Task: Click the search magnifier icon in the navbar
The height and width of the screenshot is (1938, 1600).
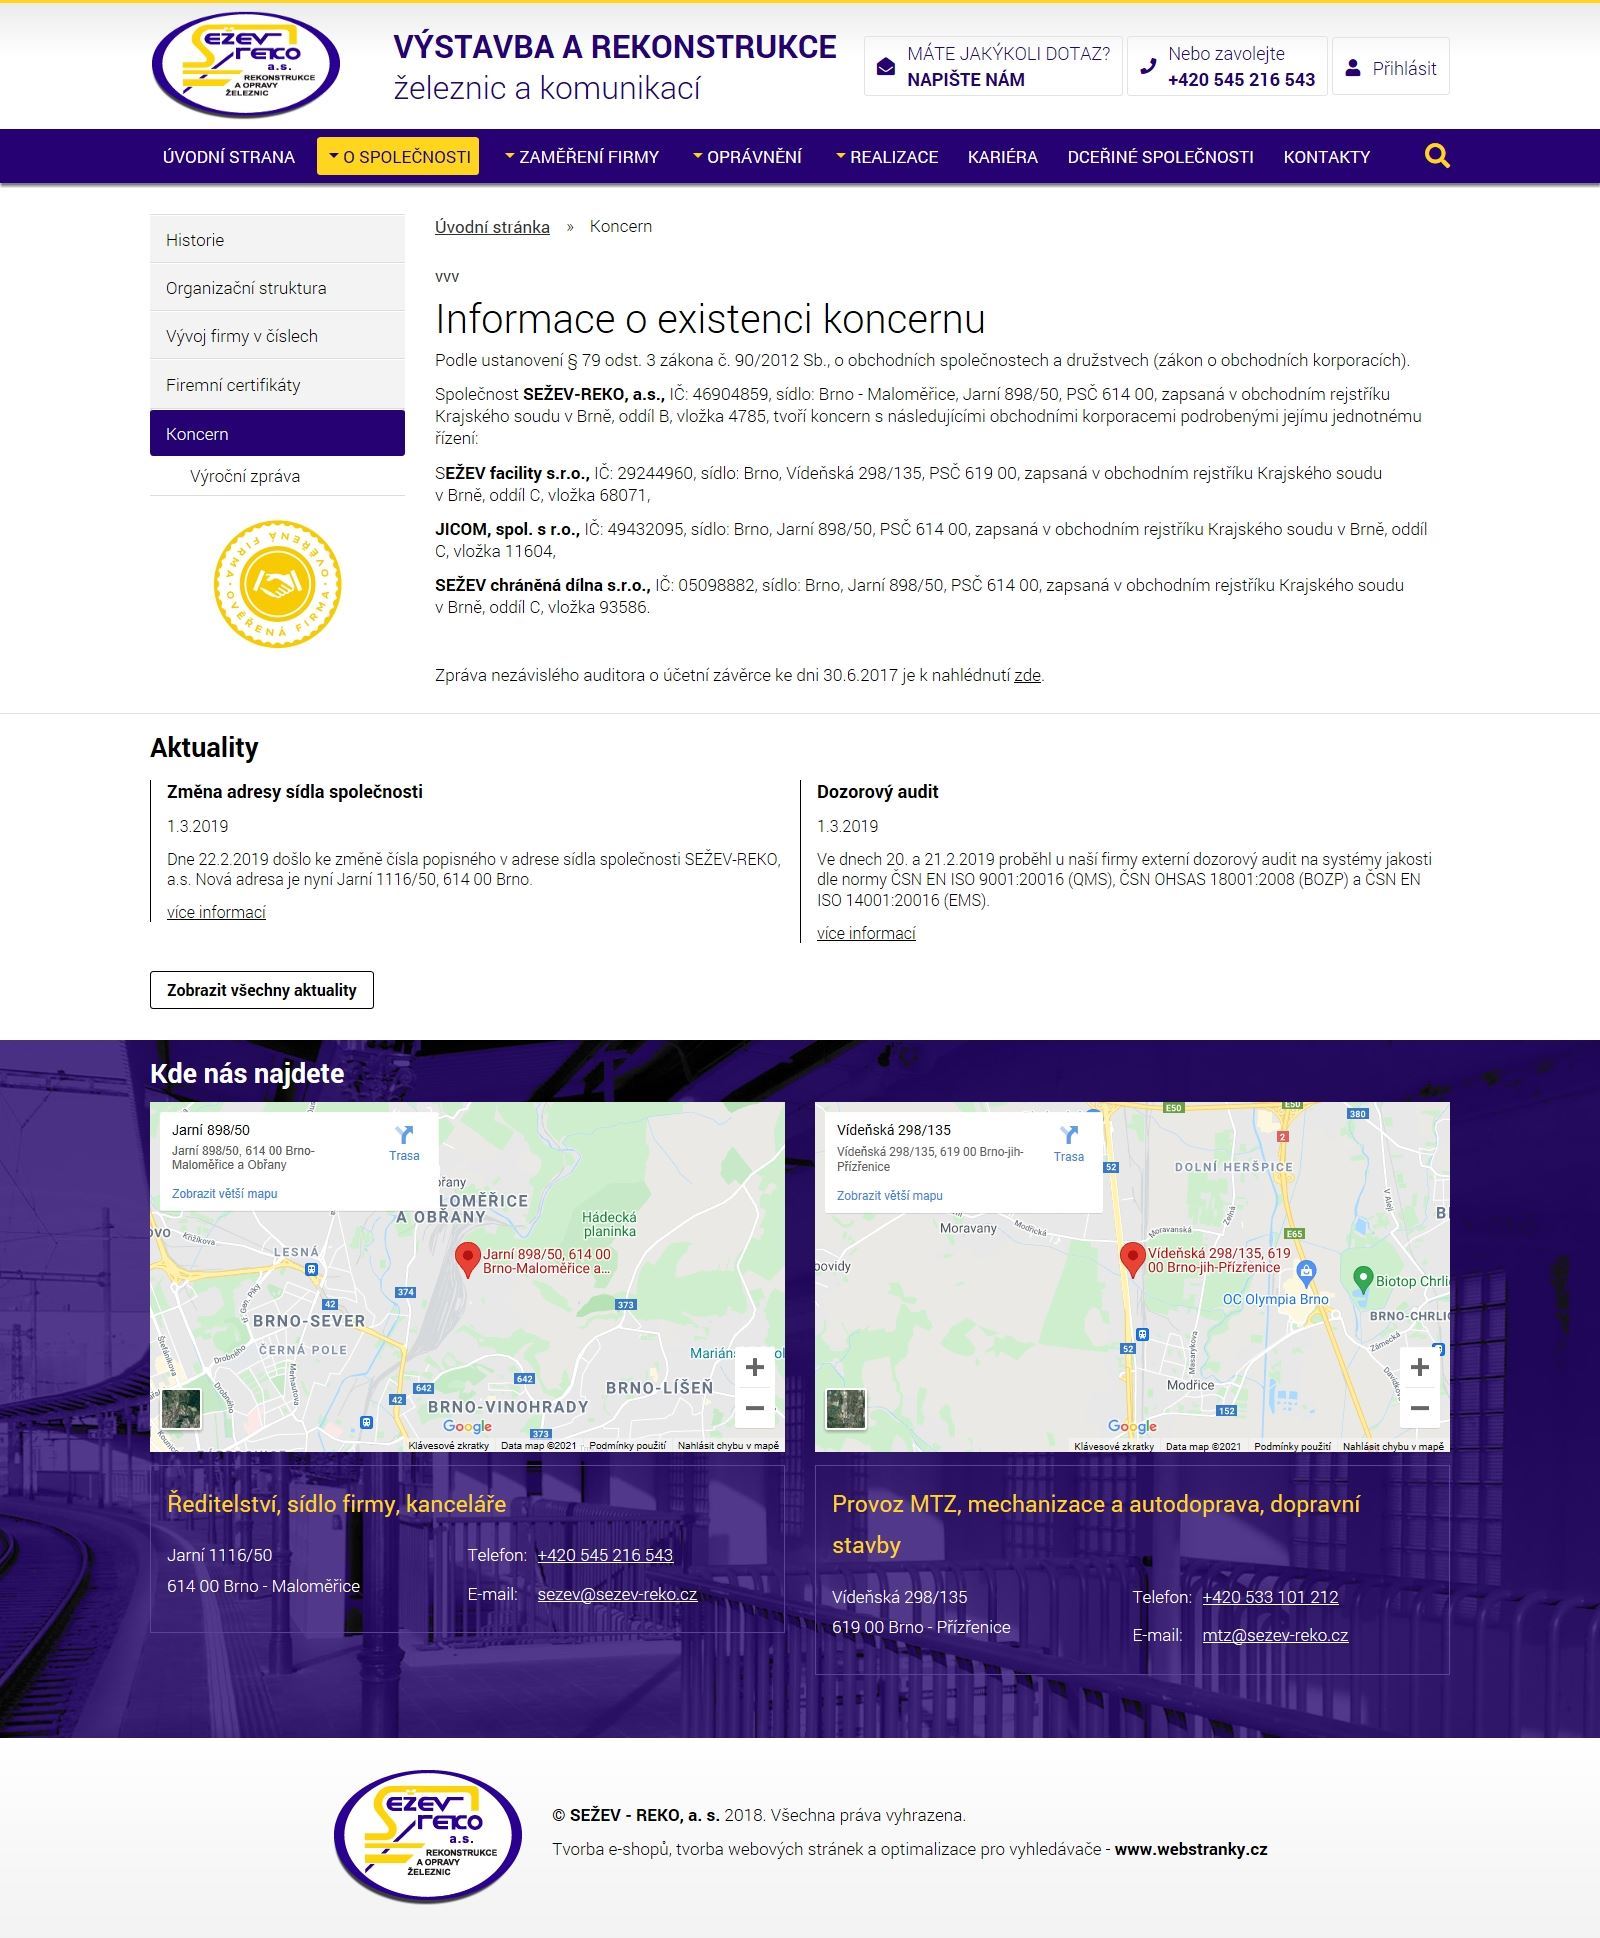Action: click(1437, 156)
